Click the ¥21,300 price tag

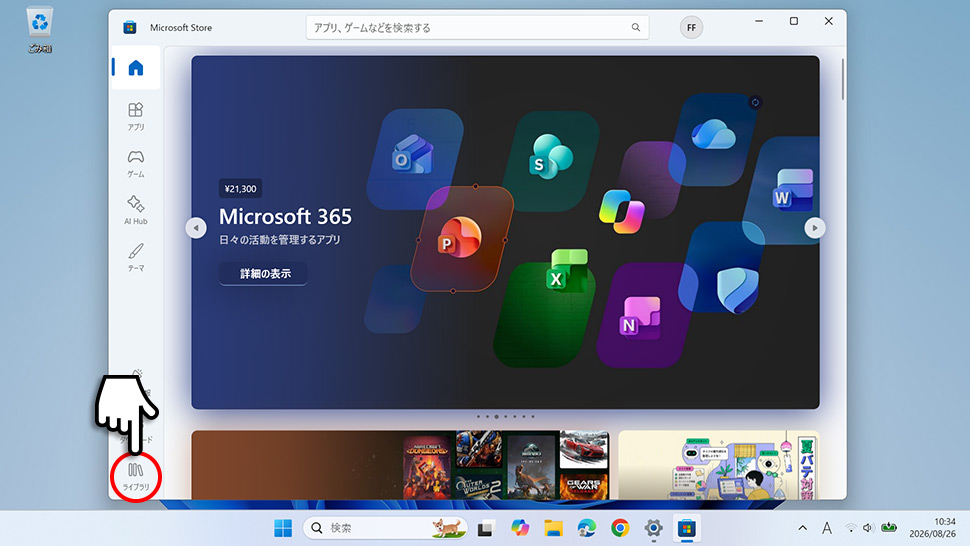[240, 189]
